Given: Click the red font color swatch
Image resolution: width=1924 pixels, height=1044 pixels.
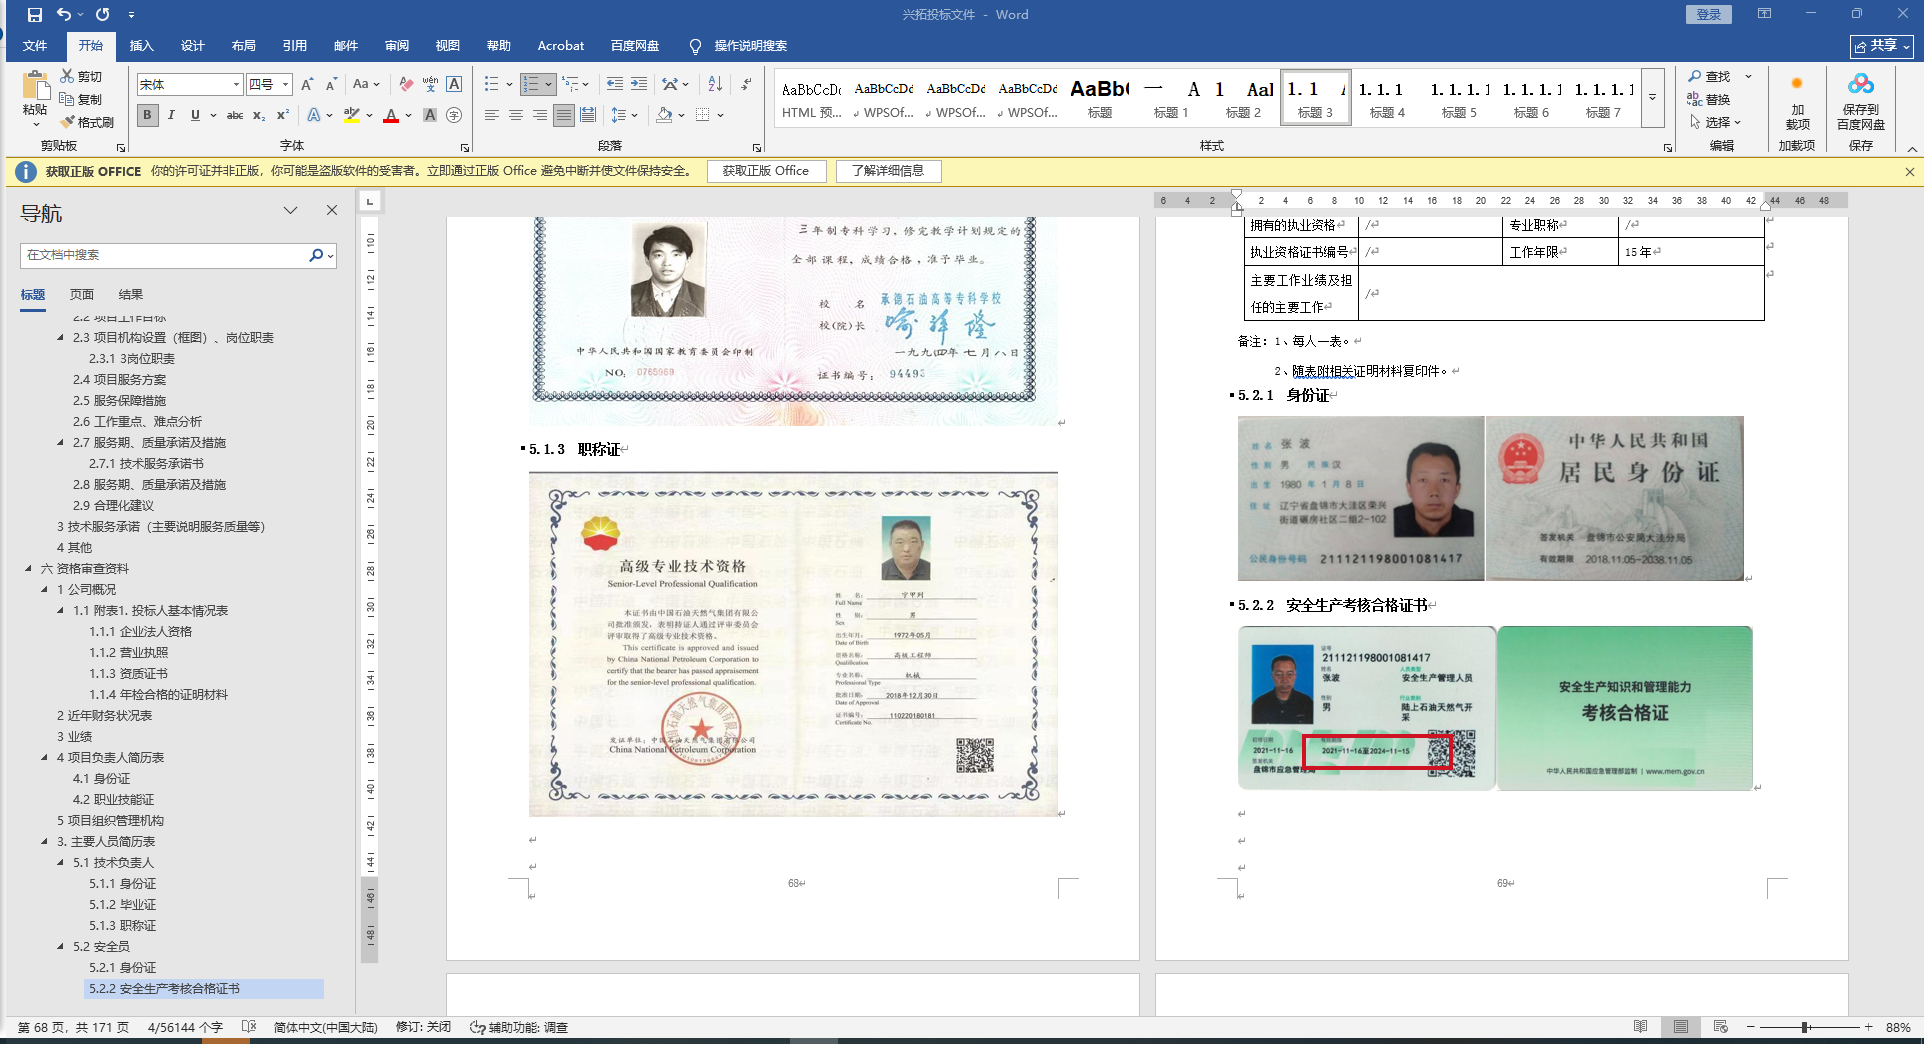Looking at the screenshot, I should [391, 116].
